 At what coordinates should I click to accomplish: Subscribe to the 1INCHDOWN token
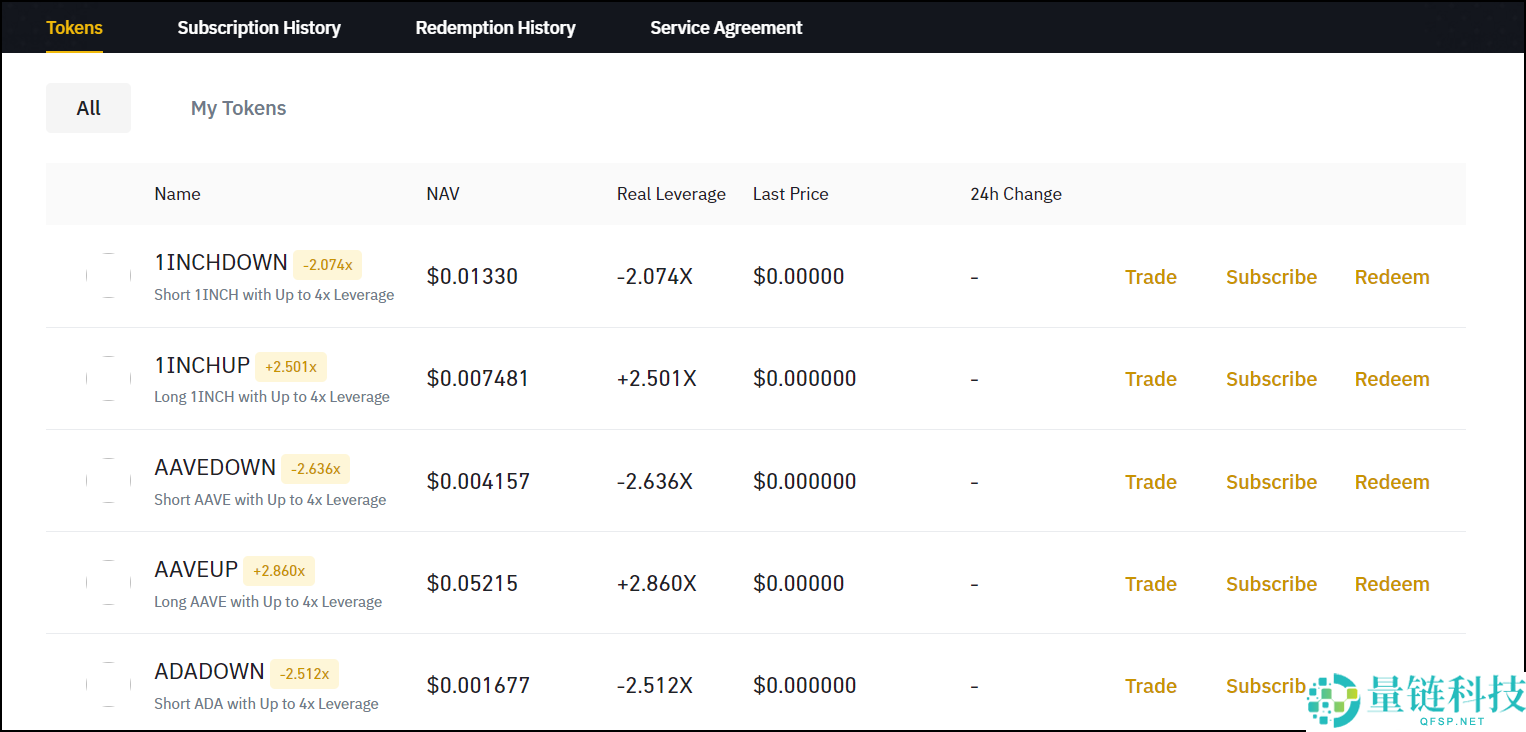[1271, 277]
